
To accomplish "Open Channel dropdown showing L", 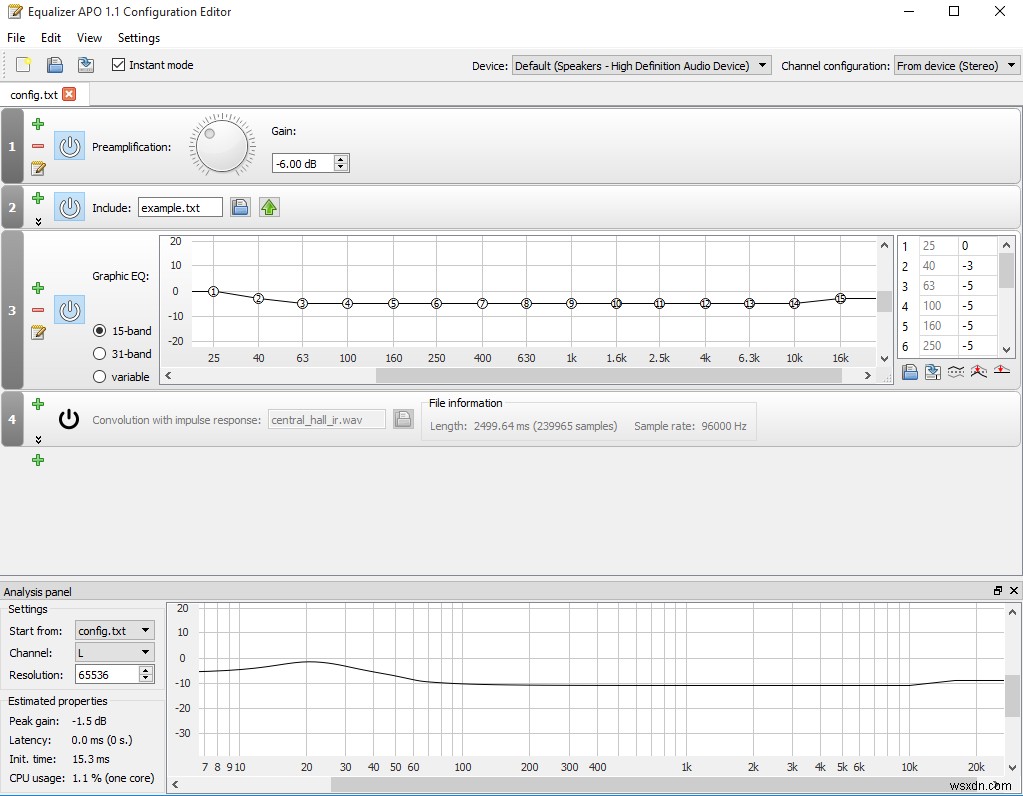I will tap(115, 652).
